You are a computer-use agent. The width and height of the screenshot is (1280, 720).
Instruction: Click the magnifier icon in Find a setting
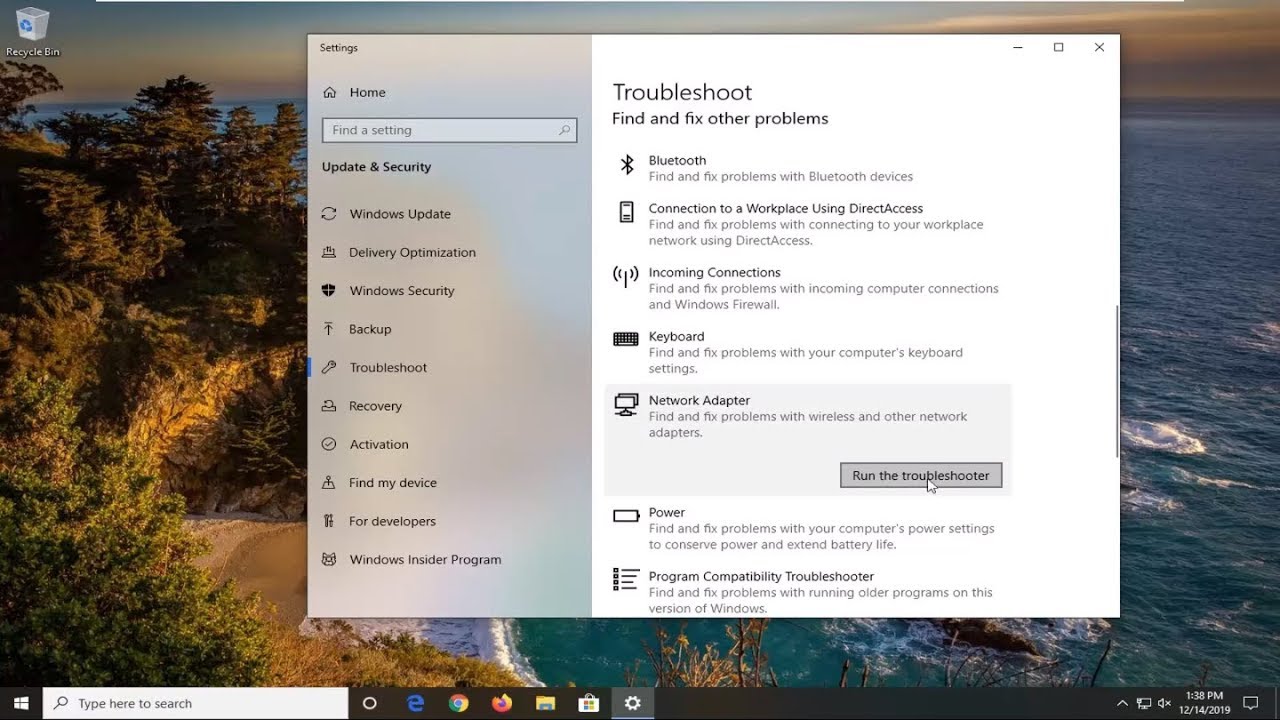(x=564, y=130)
